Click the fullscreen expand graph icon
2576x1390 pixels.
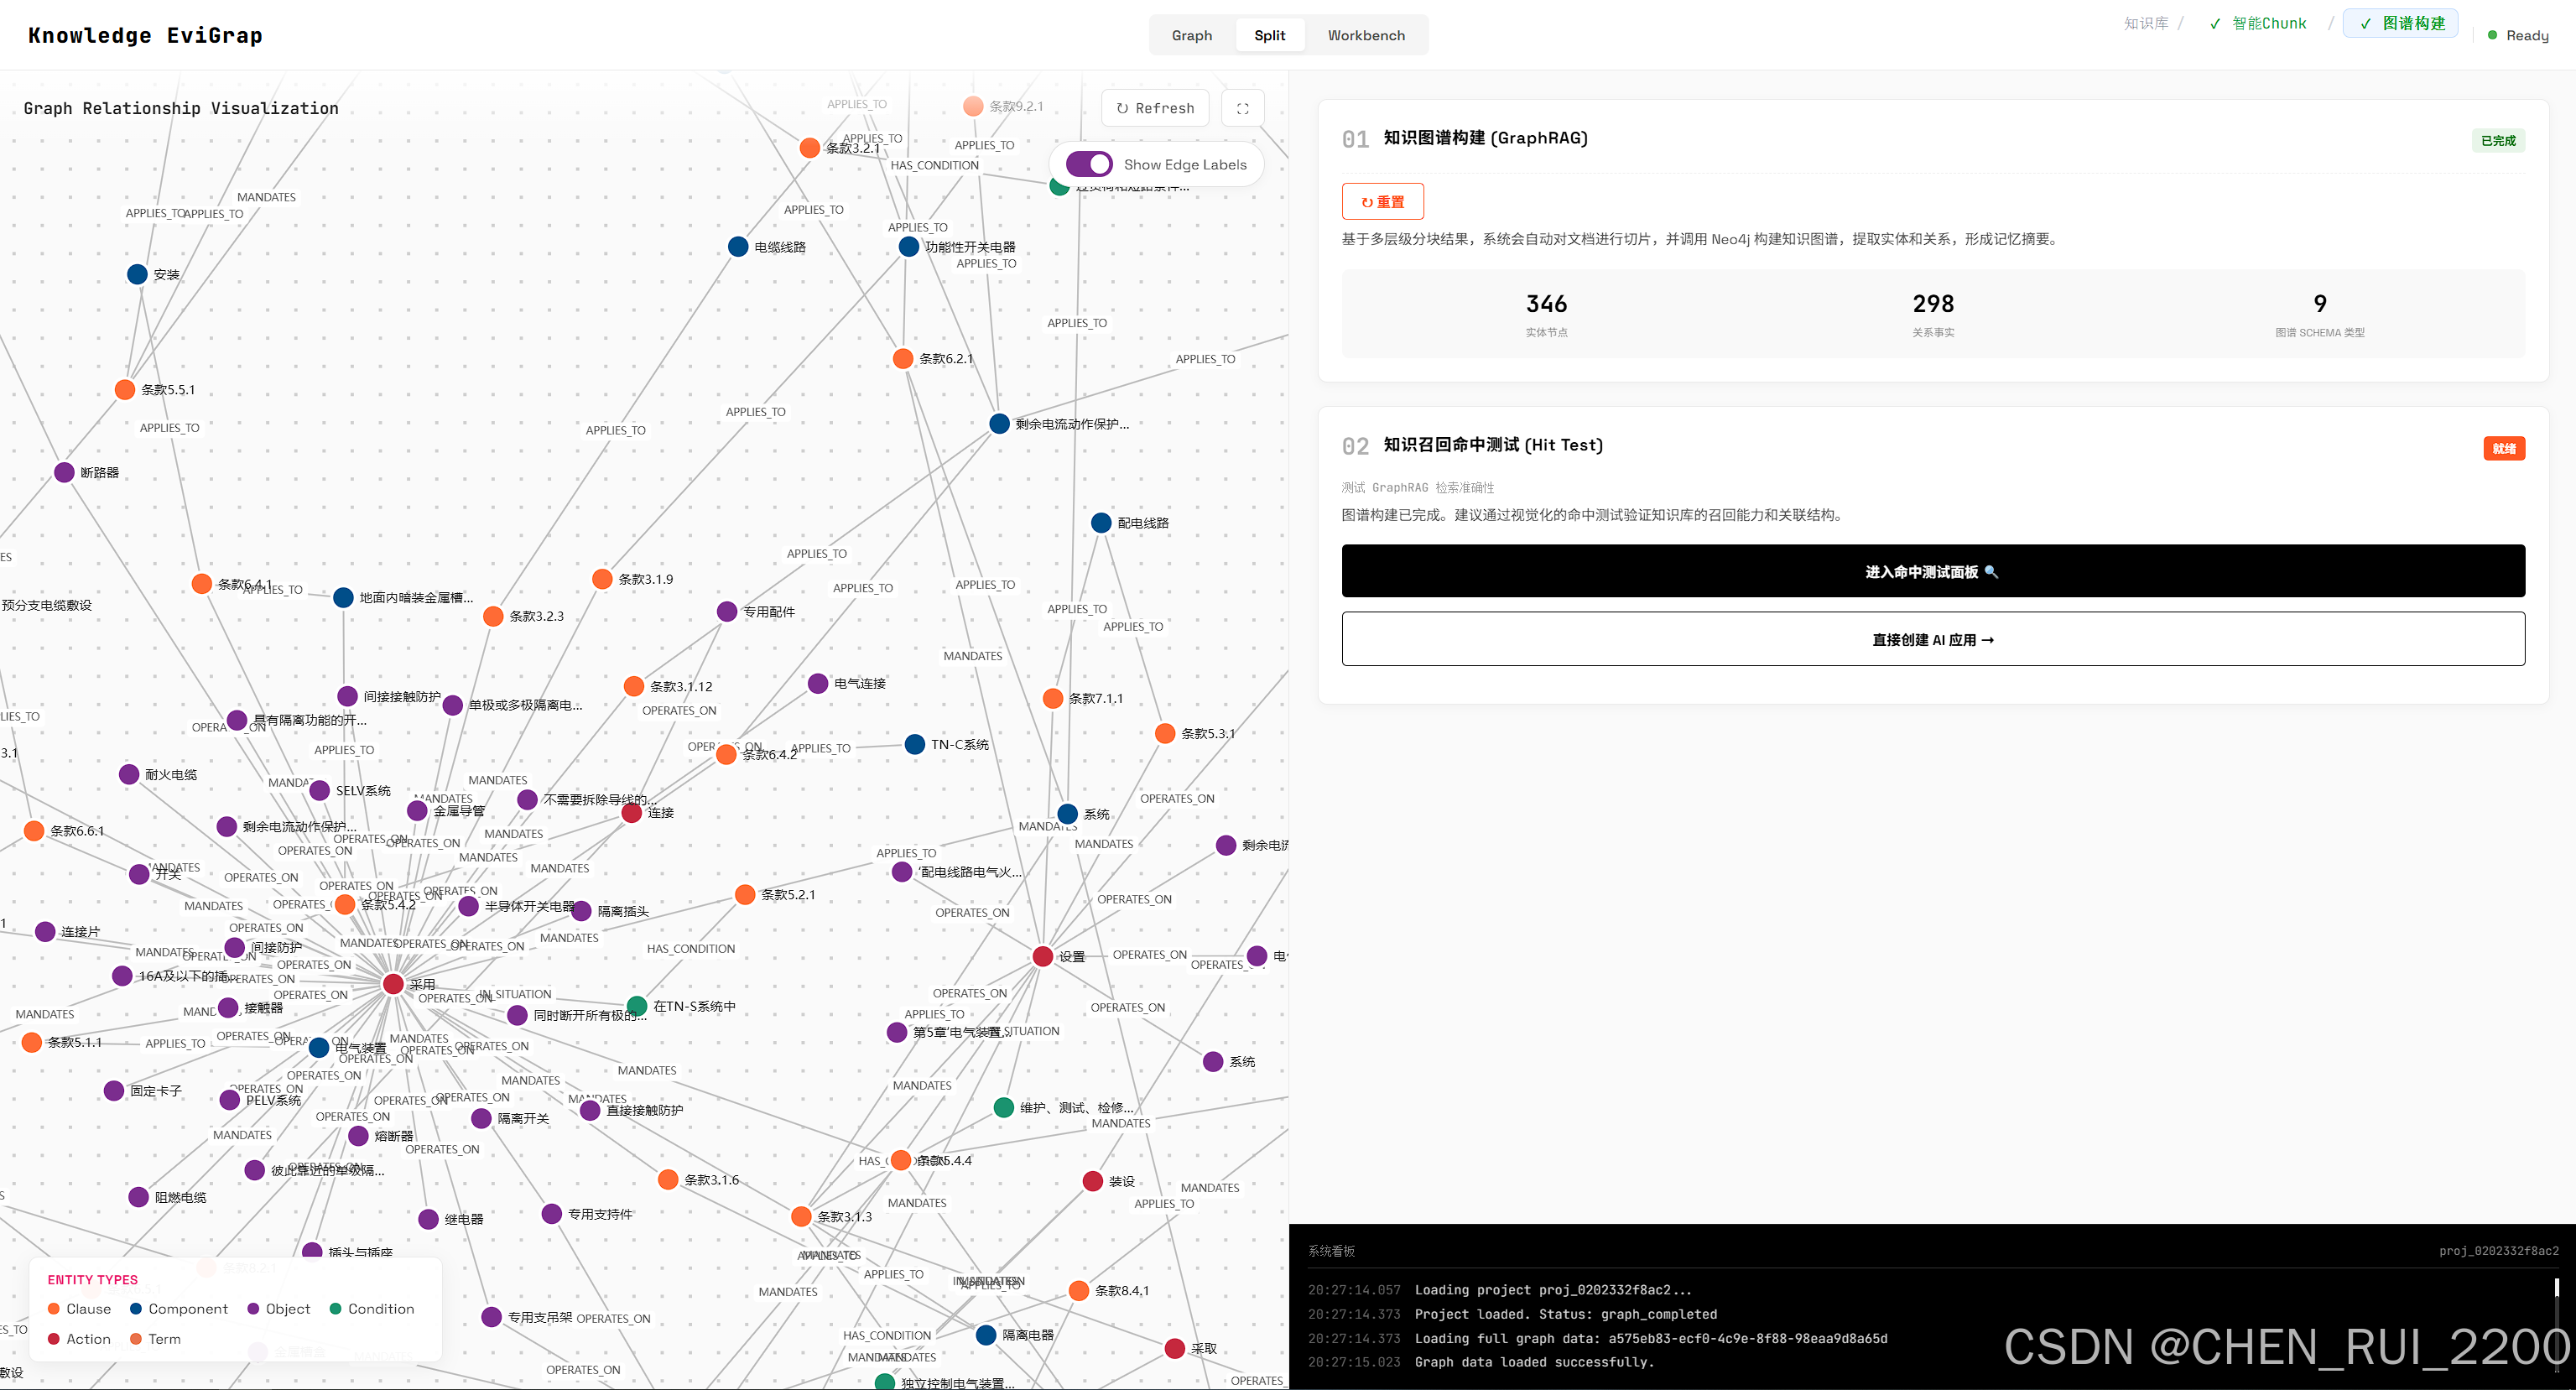coord(1242,108)
